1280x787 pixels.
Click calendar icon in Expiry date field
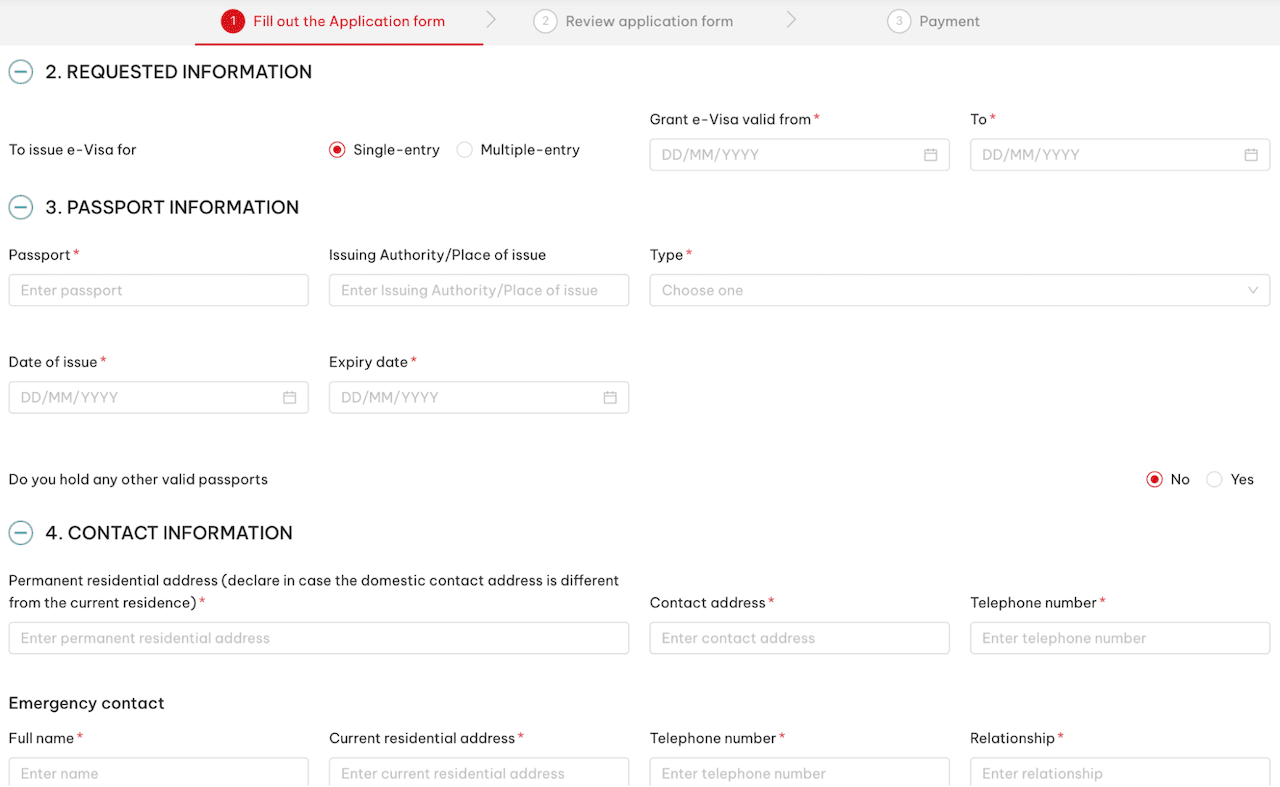tap(610, 397)
